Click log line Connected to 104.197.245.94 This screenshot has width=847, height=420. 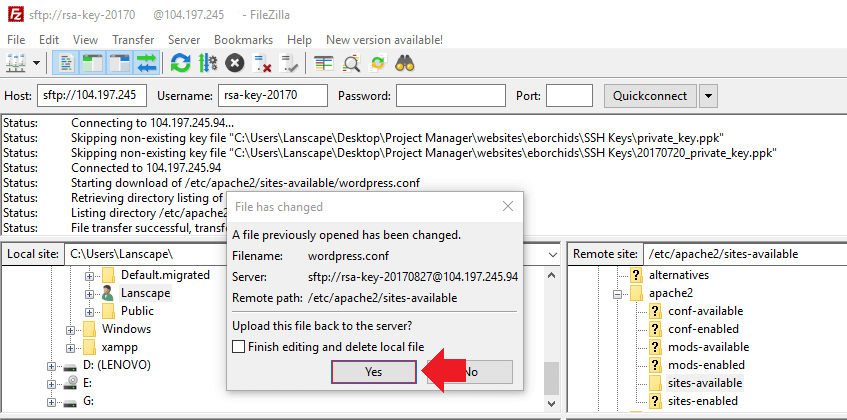[146, 167]
